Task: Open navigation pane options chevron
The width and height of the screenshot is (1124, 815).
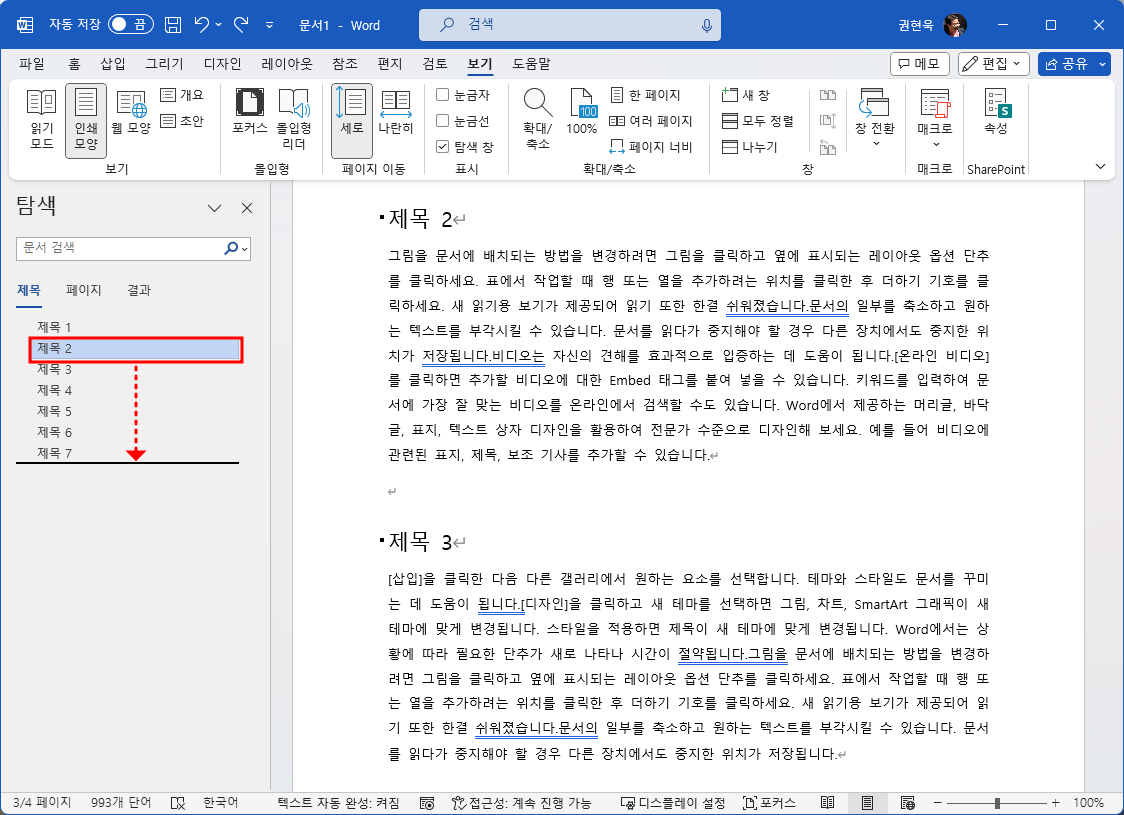Action: (214, 209)
